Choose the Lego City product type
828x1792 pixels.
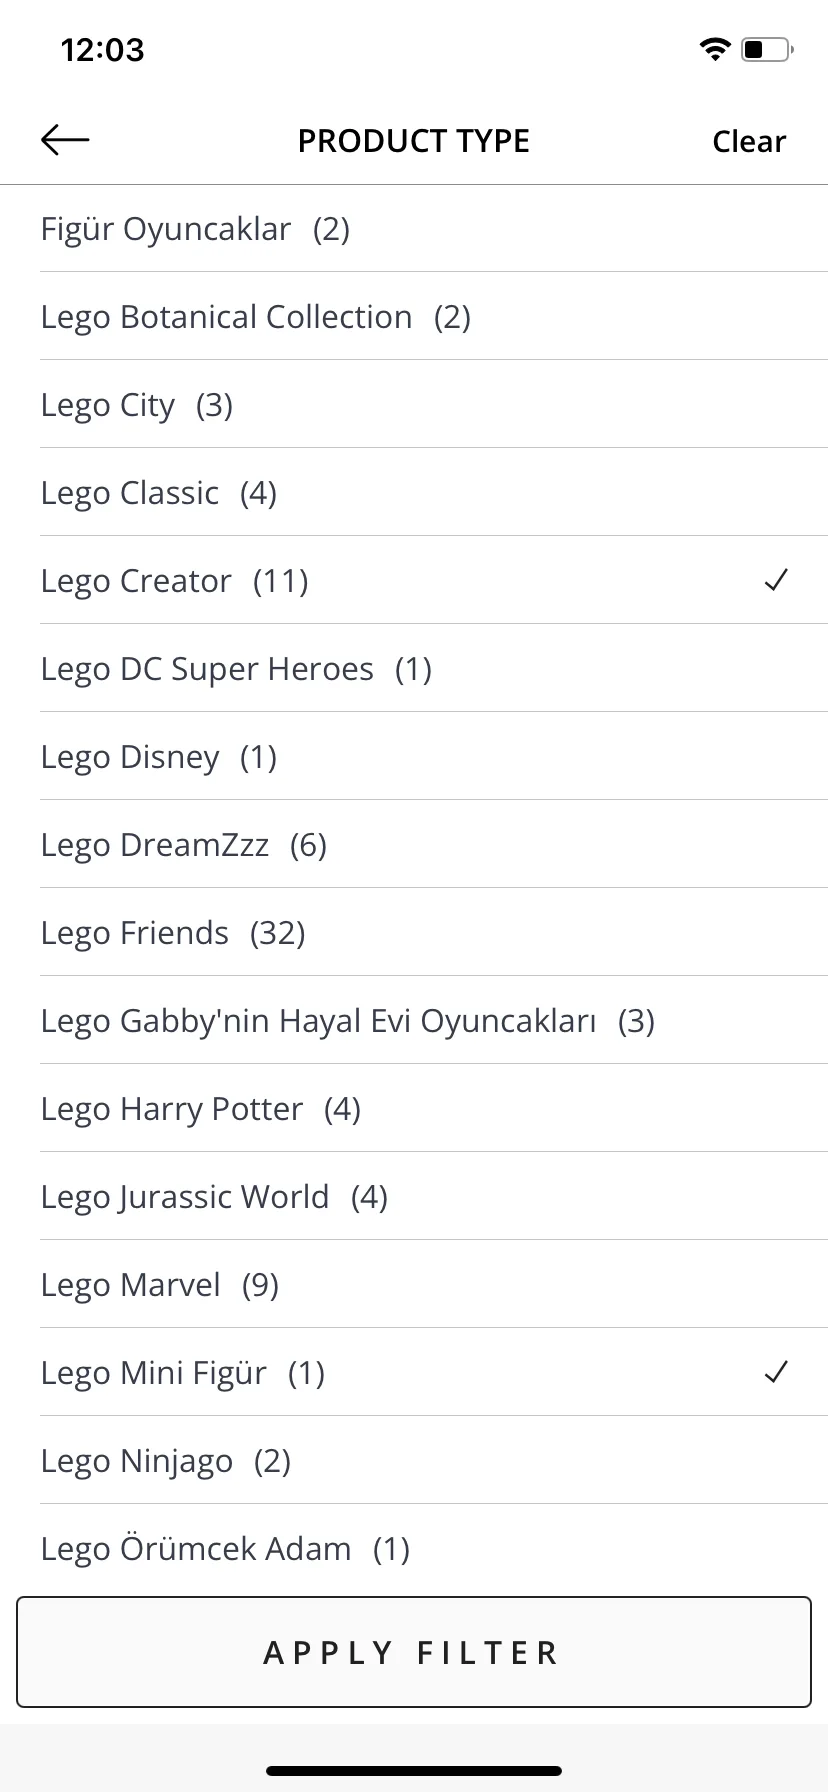[x=434, y=404]
